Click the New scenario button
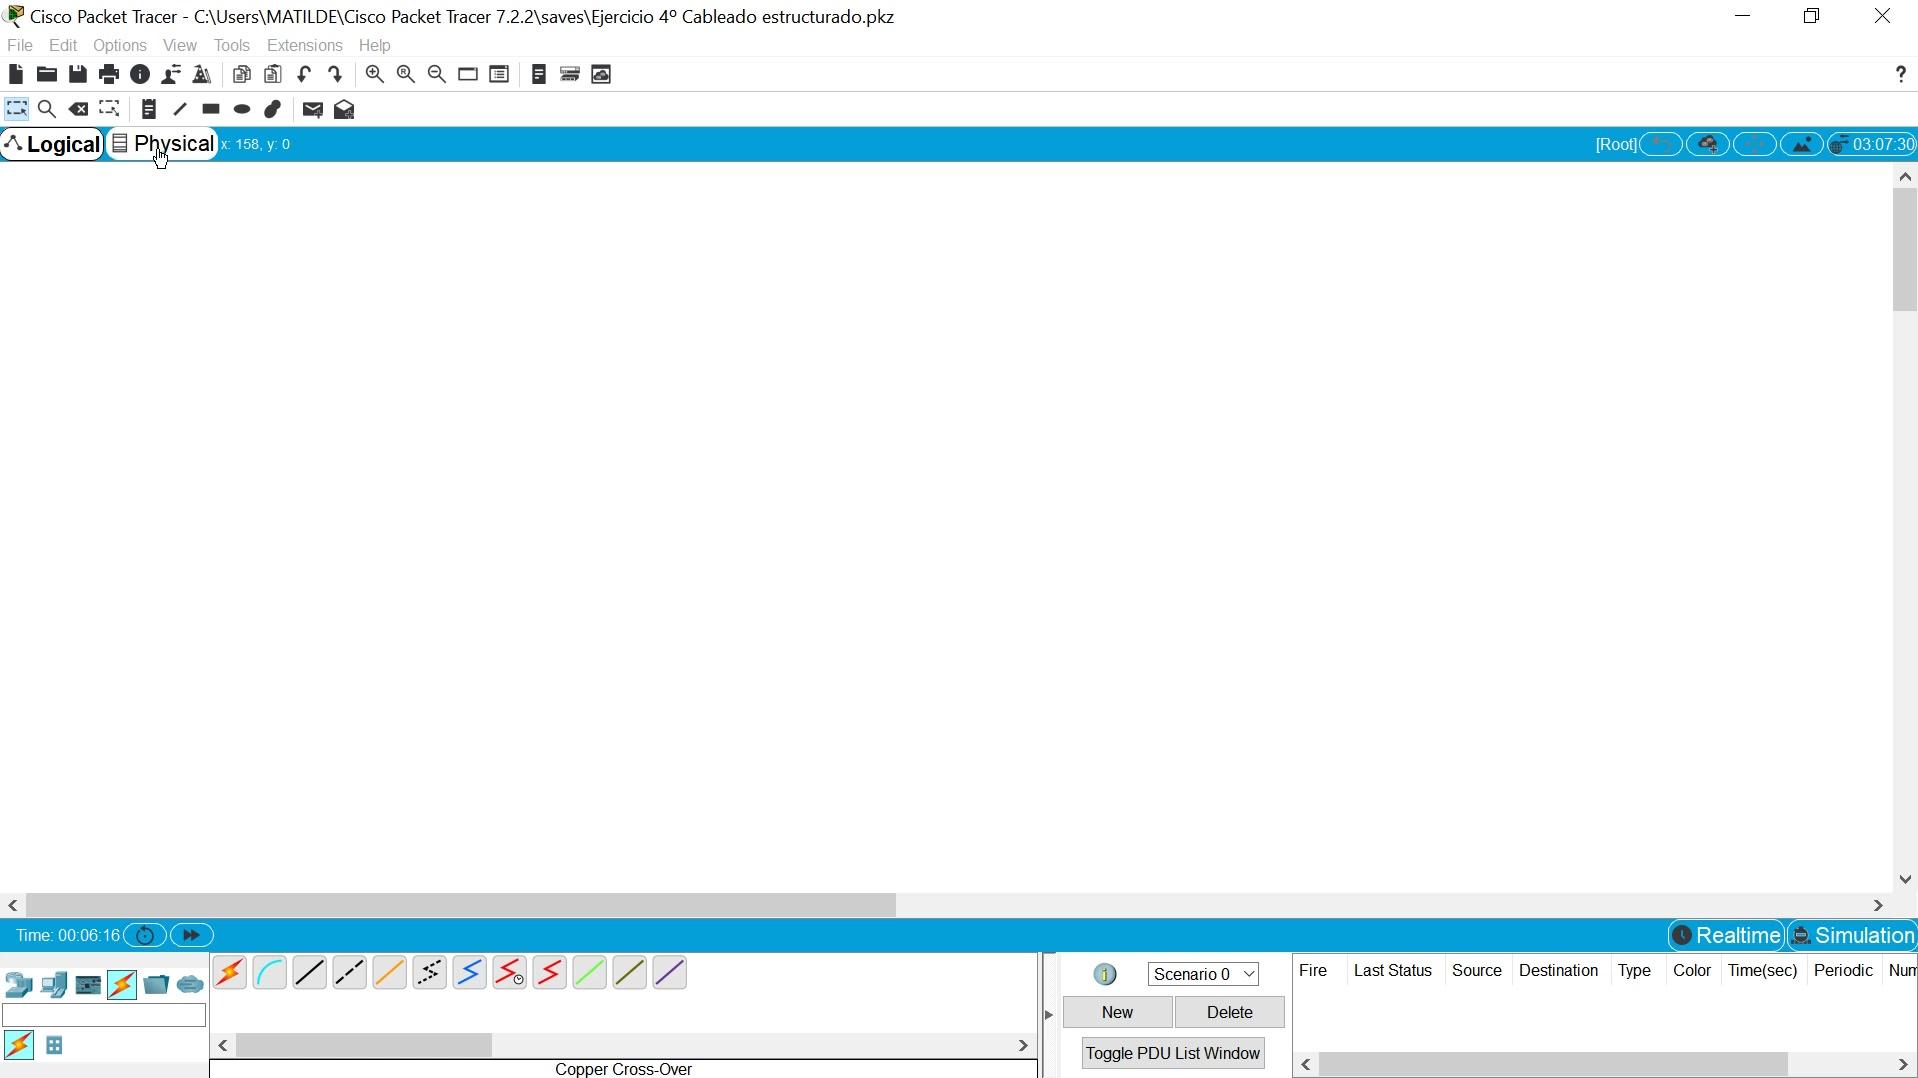Viewport: 1918px width, 1078px height. [1117, 1013]
